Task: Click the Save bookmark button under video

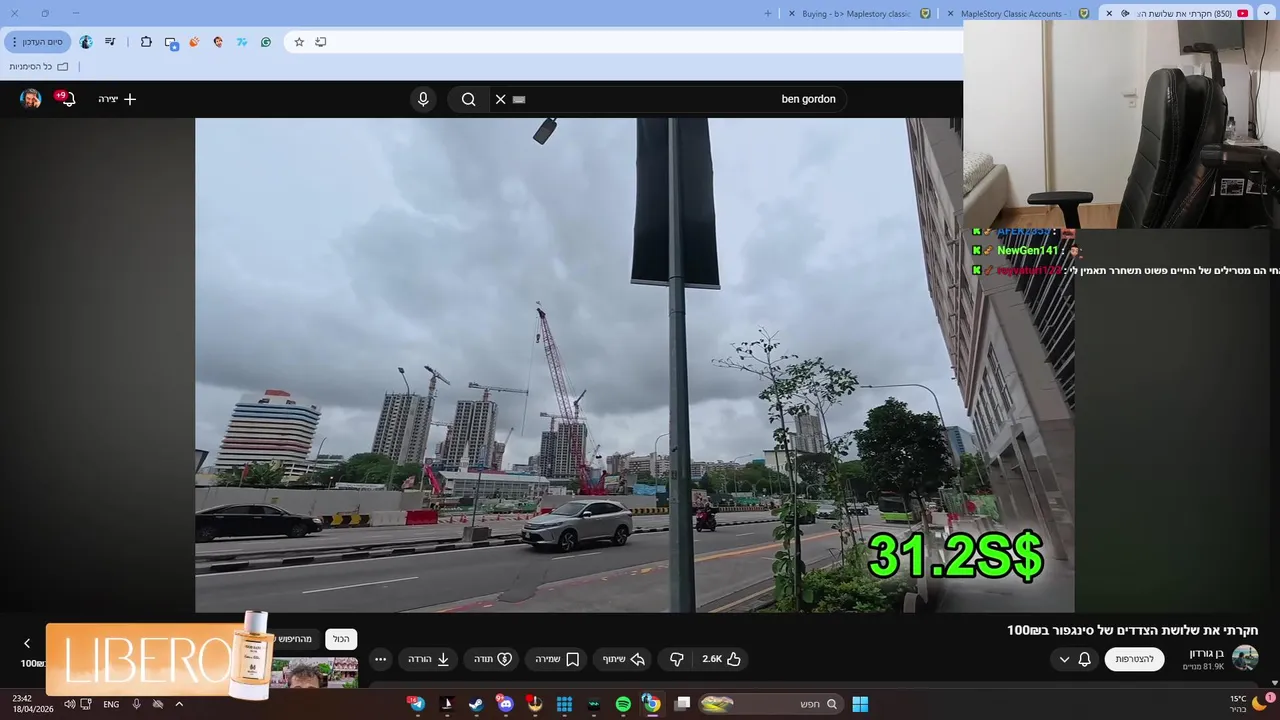Action: tap(557, 659)
